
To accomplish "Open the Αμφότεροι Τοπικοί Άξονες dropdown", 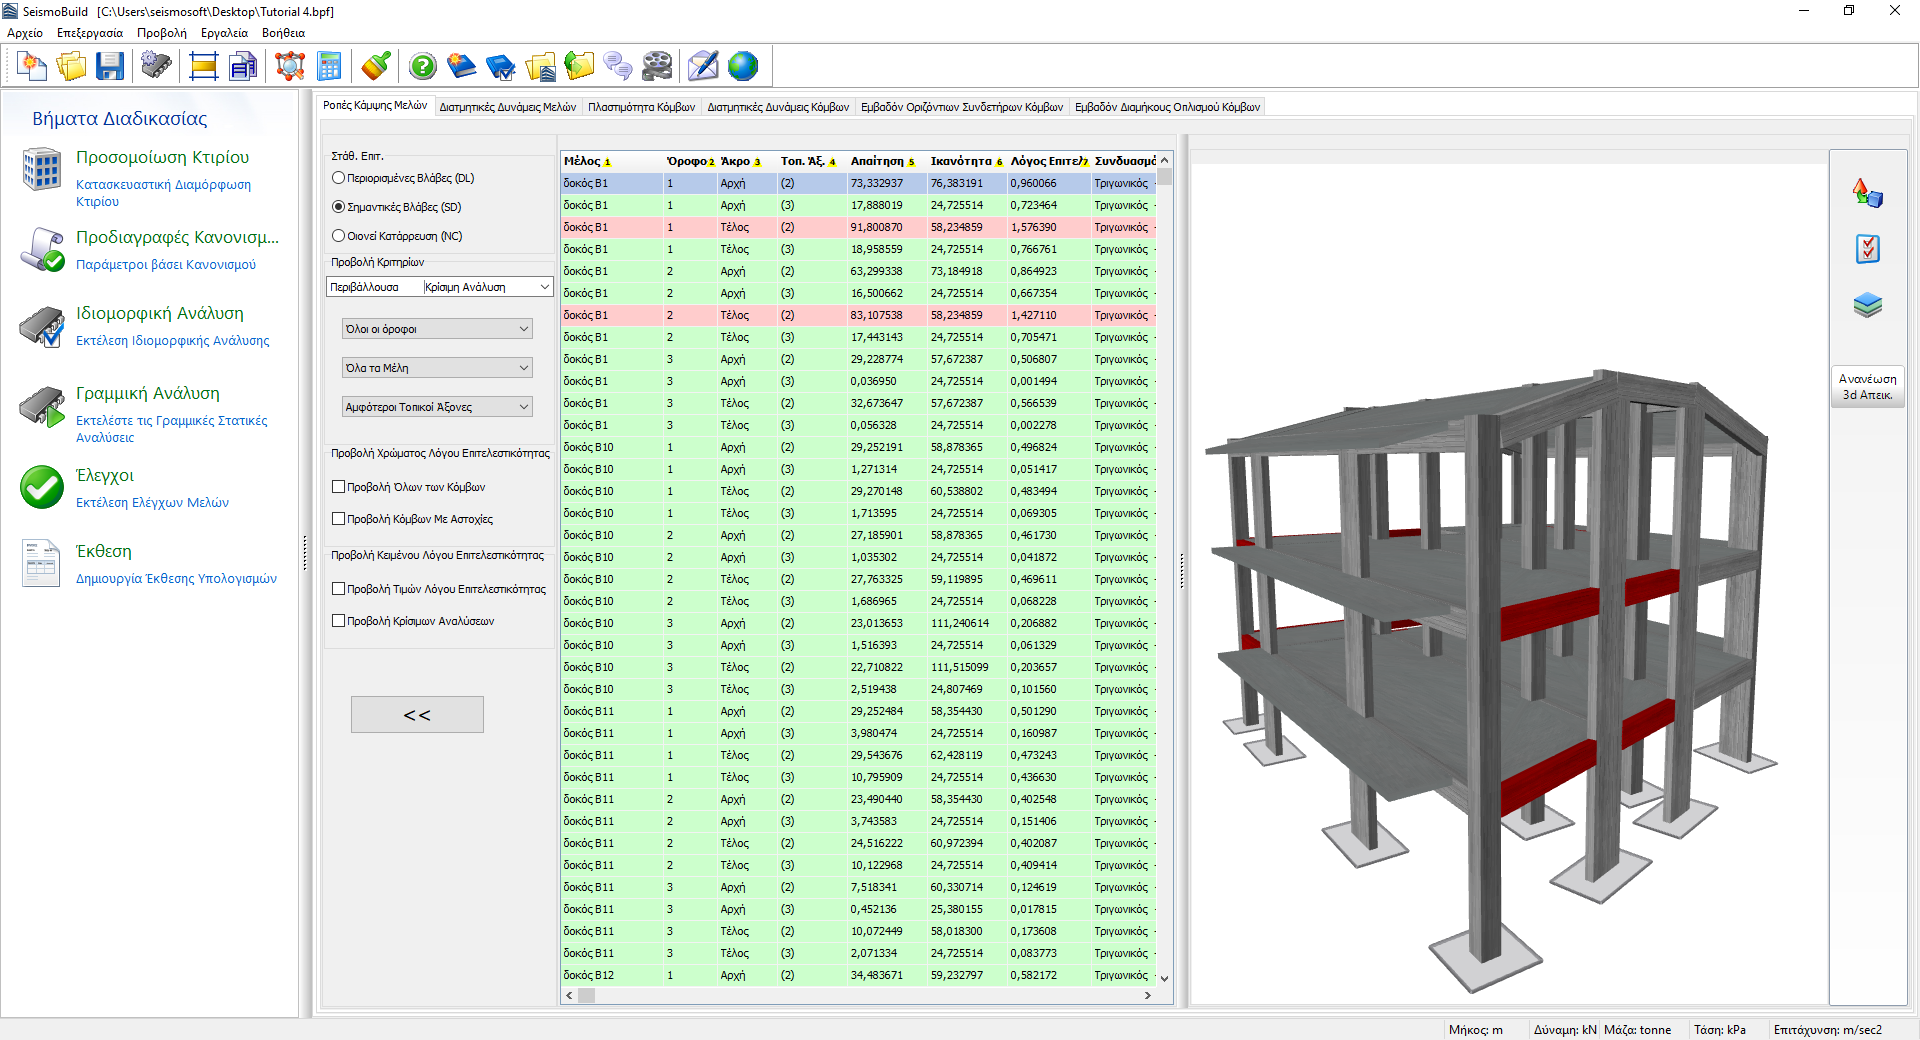I will click(437, 407).
